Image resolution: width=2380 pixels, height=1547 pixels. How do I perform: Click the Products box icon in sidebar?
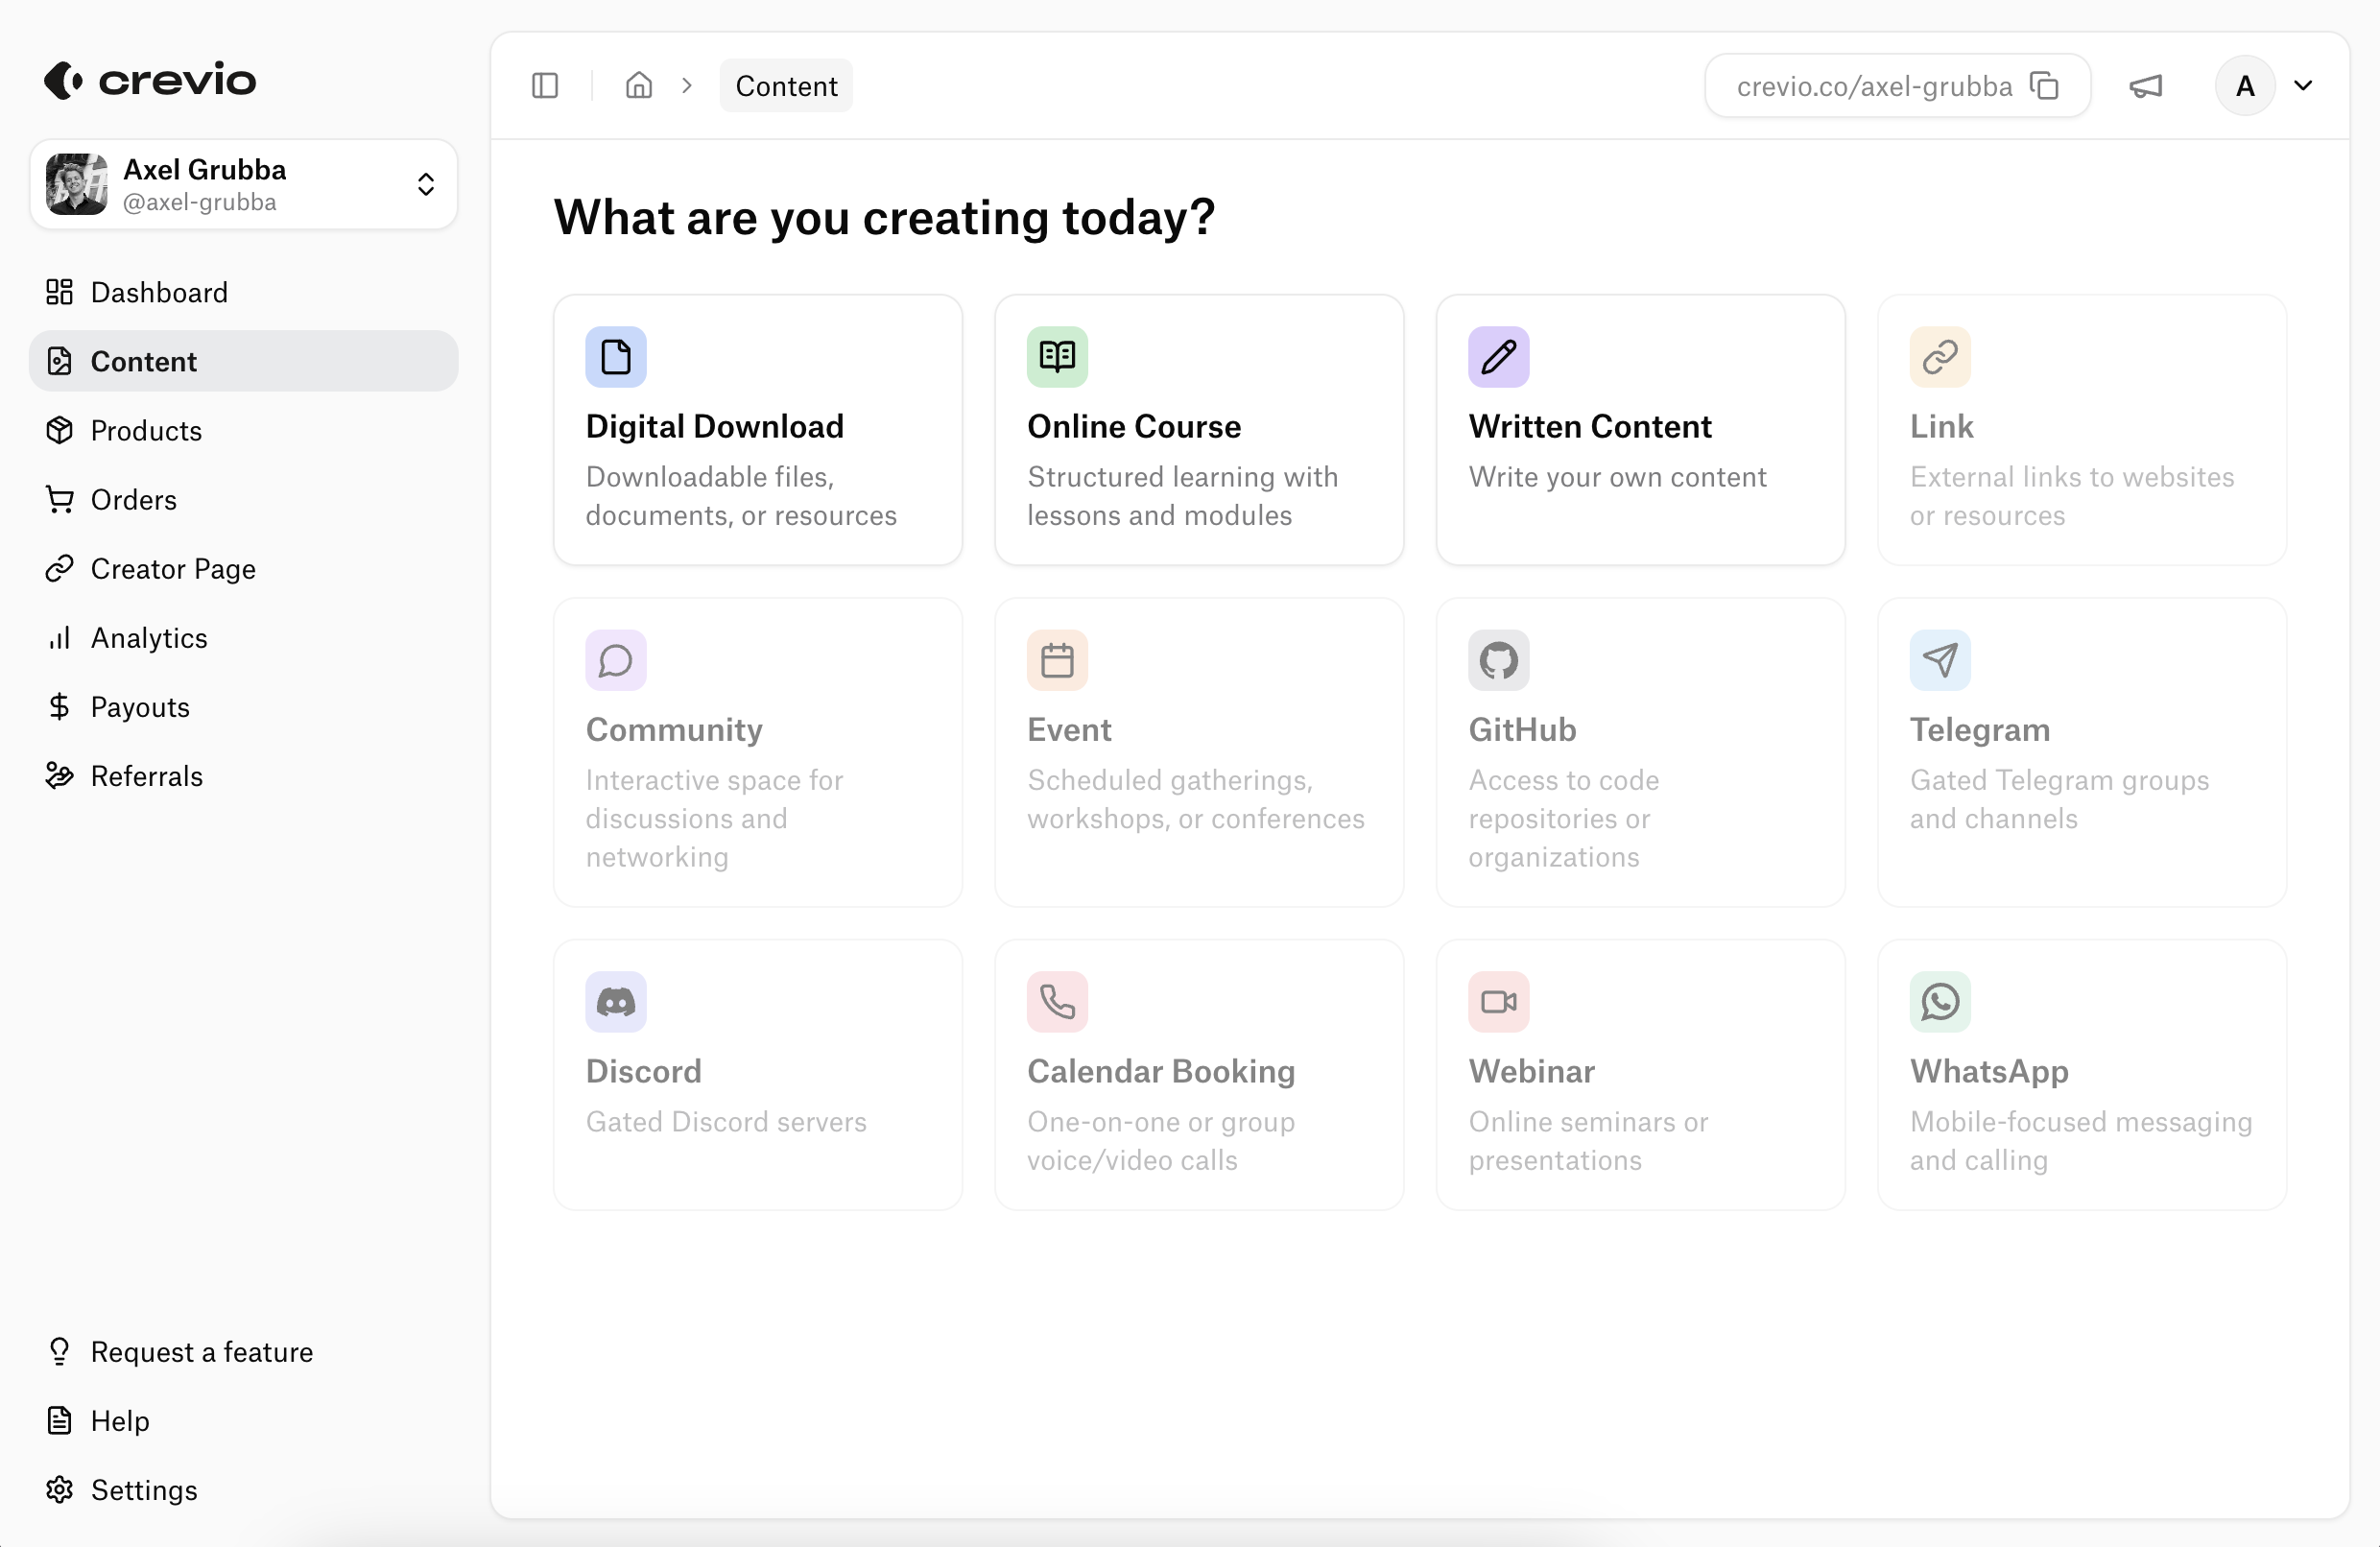coord(59,430)
